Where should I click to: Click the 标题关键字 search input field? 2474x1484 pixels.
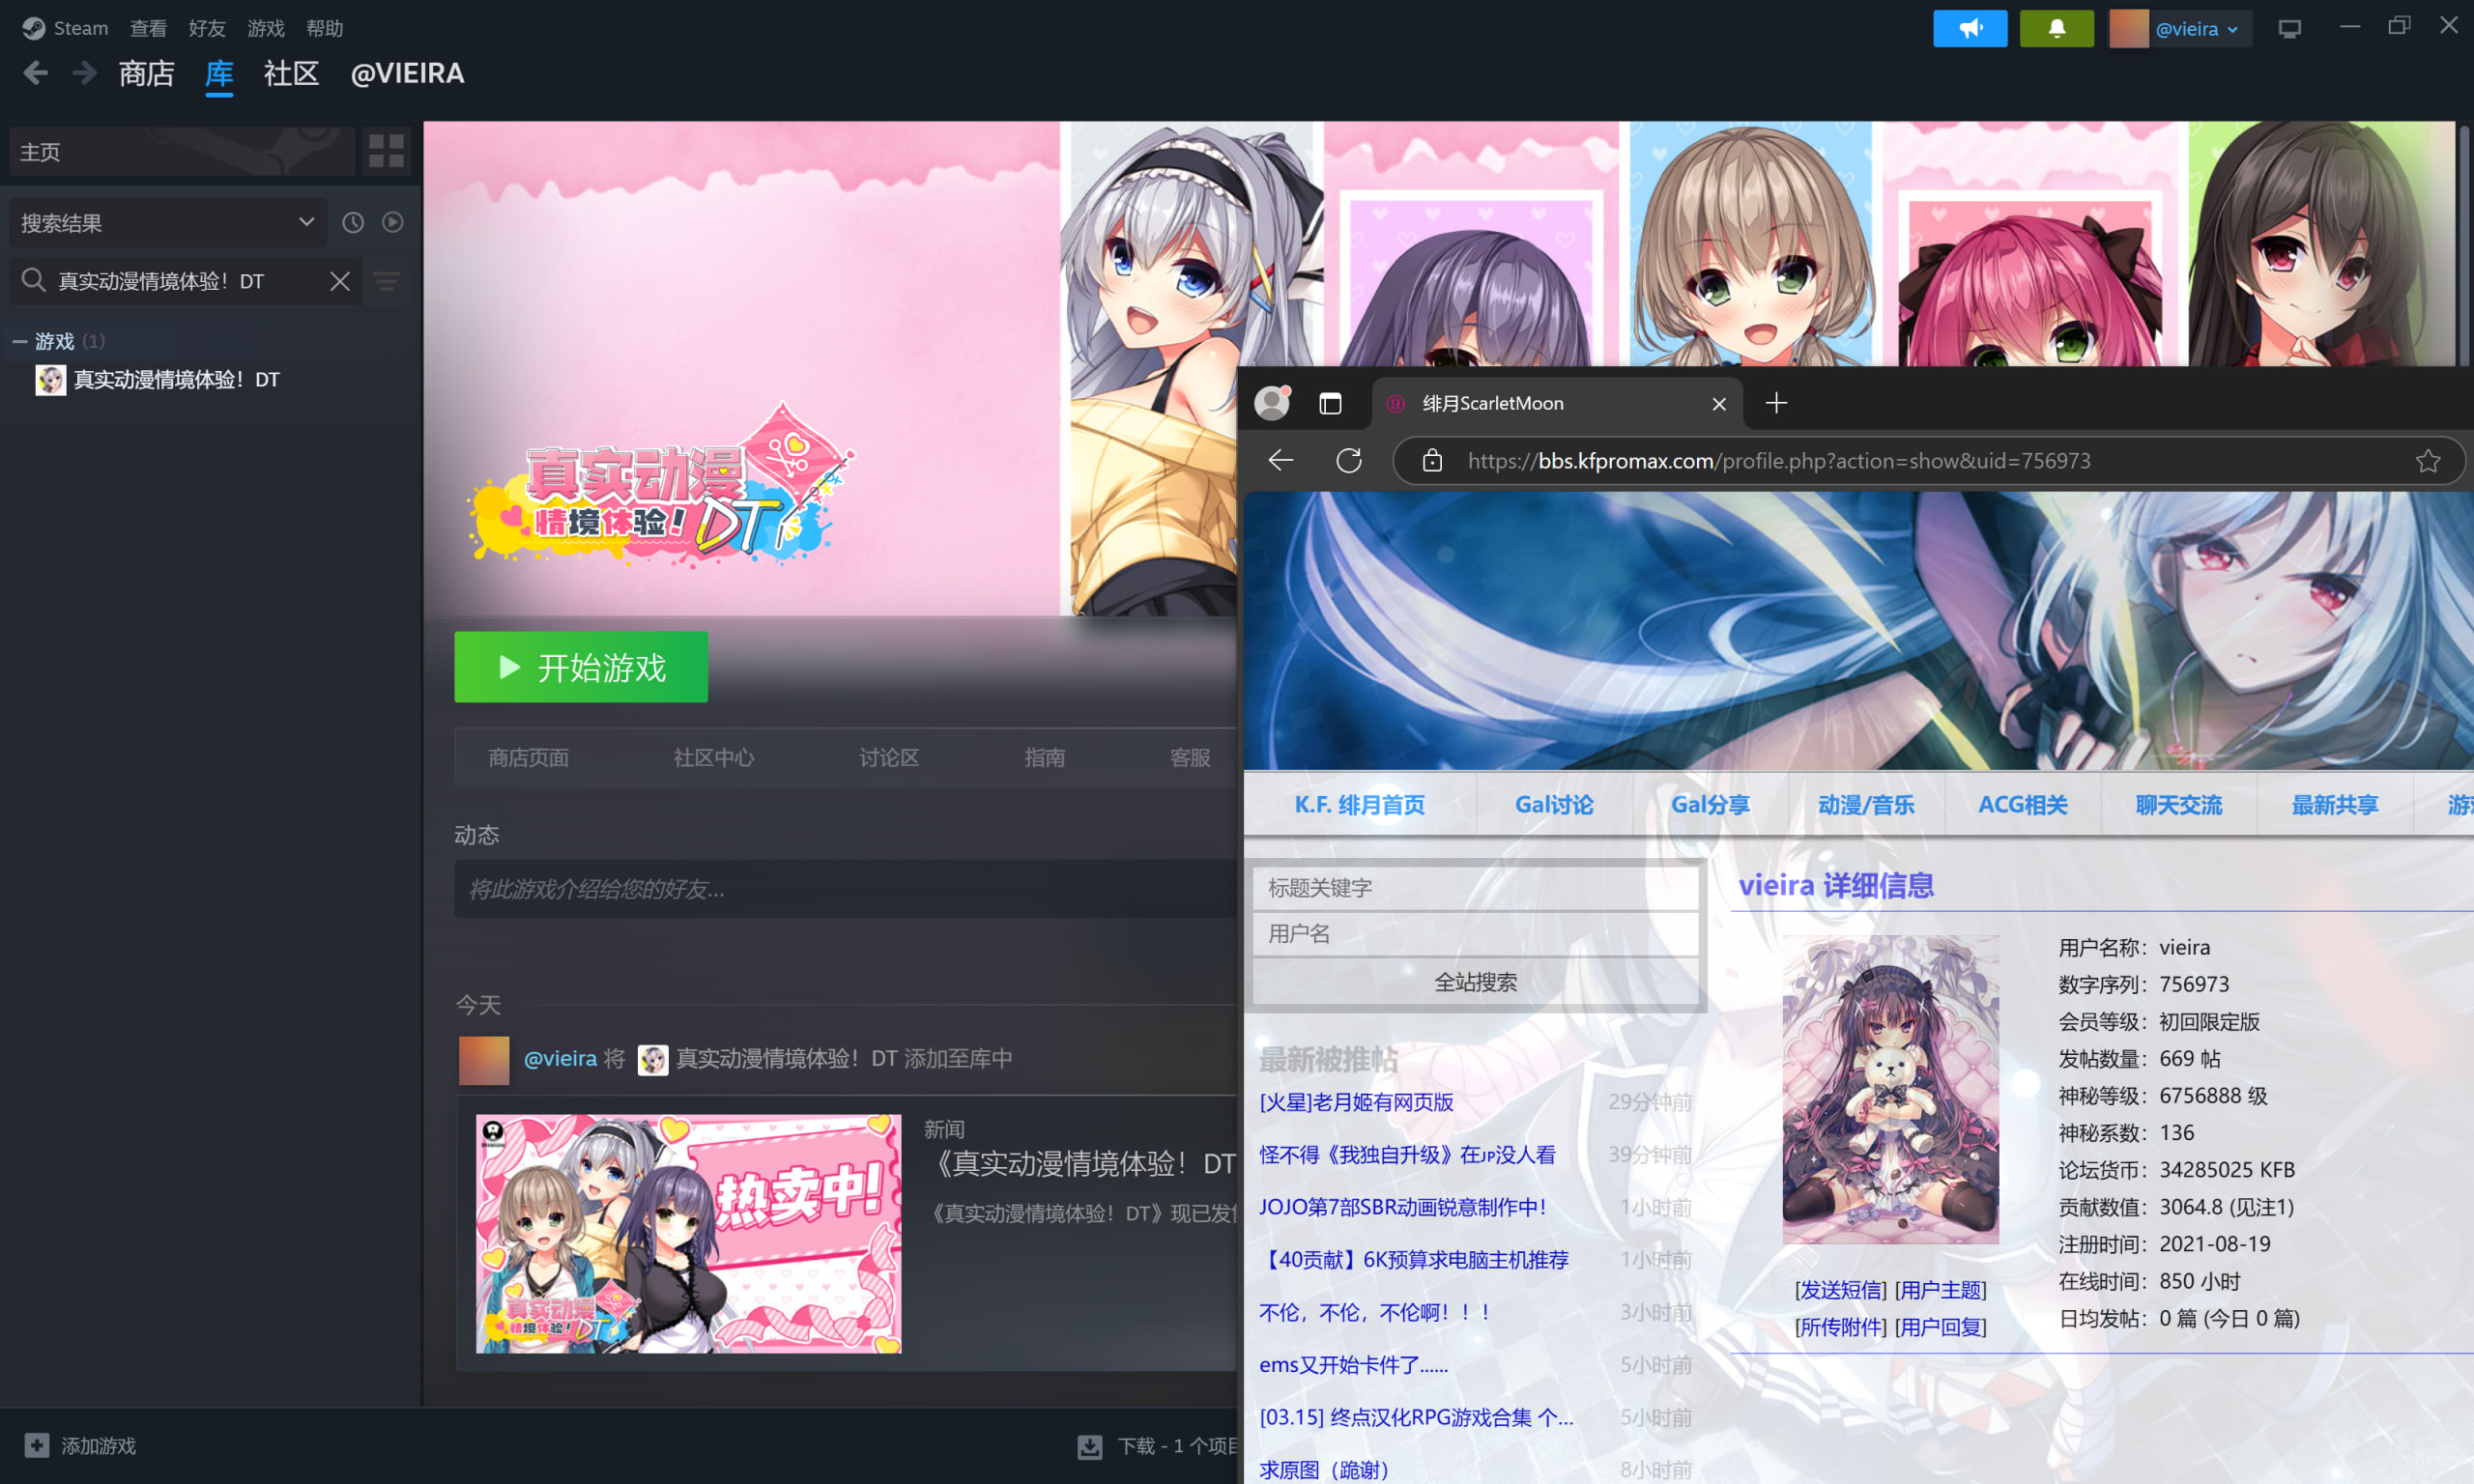[1475, 887]
